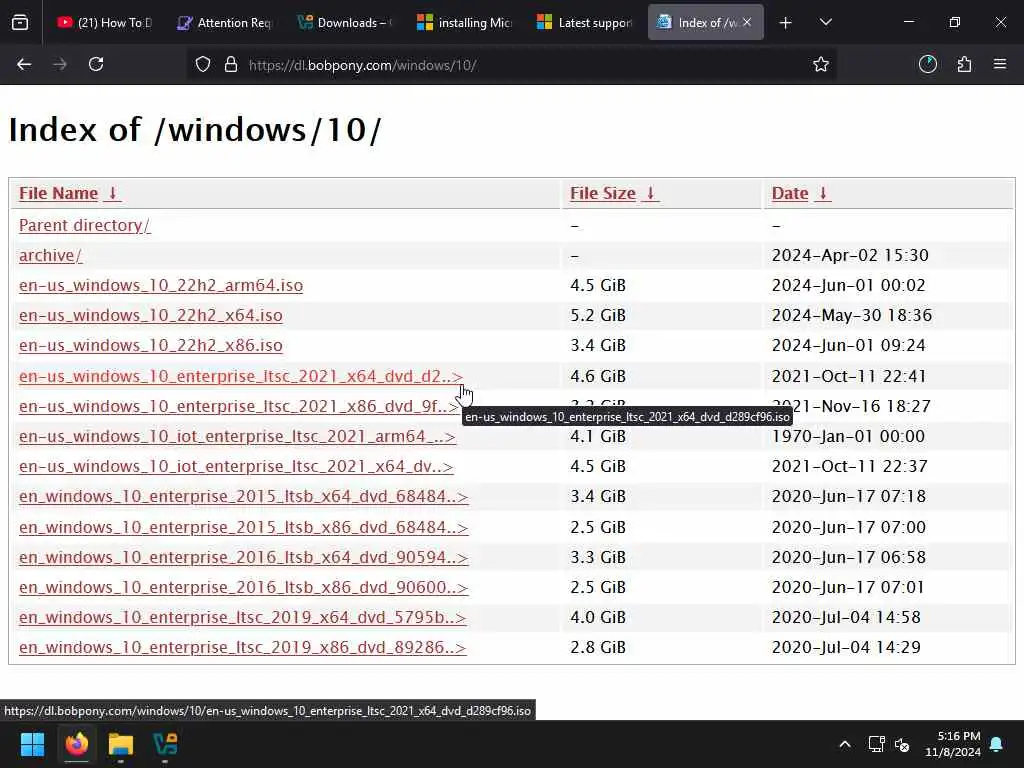Go back to previous page
This screenshot has height=768, width=1024.
coord(24,64)
